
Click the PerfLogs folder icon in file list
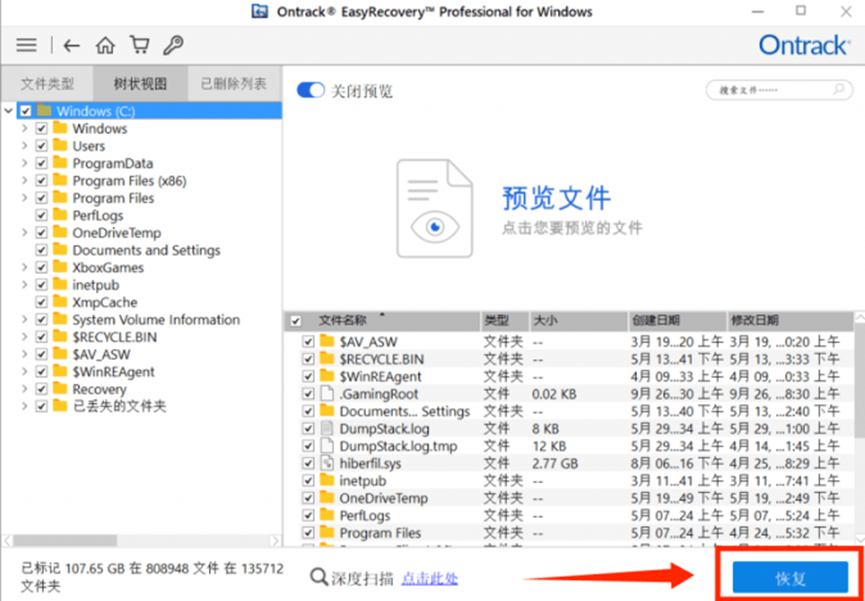coord(328,515)
